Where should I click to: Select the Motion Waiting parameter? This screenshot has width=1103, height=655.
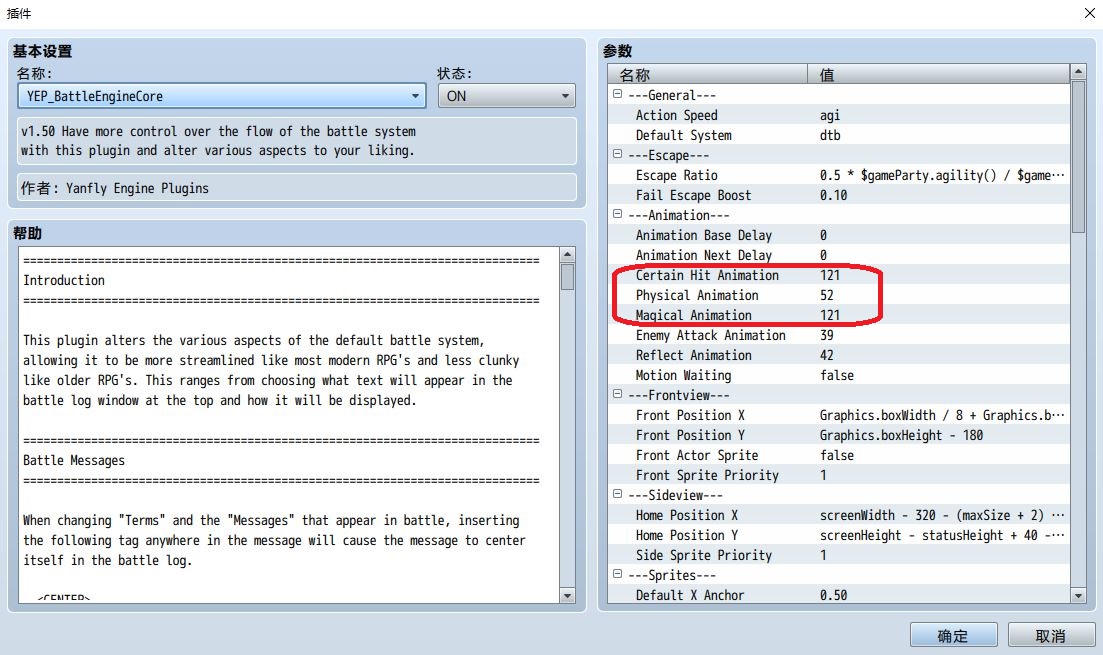pos(839,375)
